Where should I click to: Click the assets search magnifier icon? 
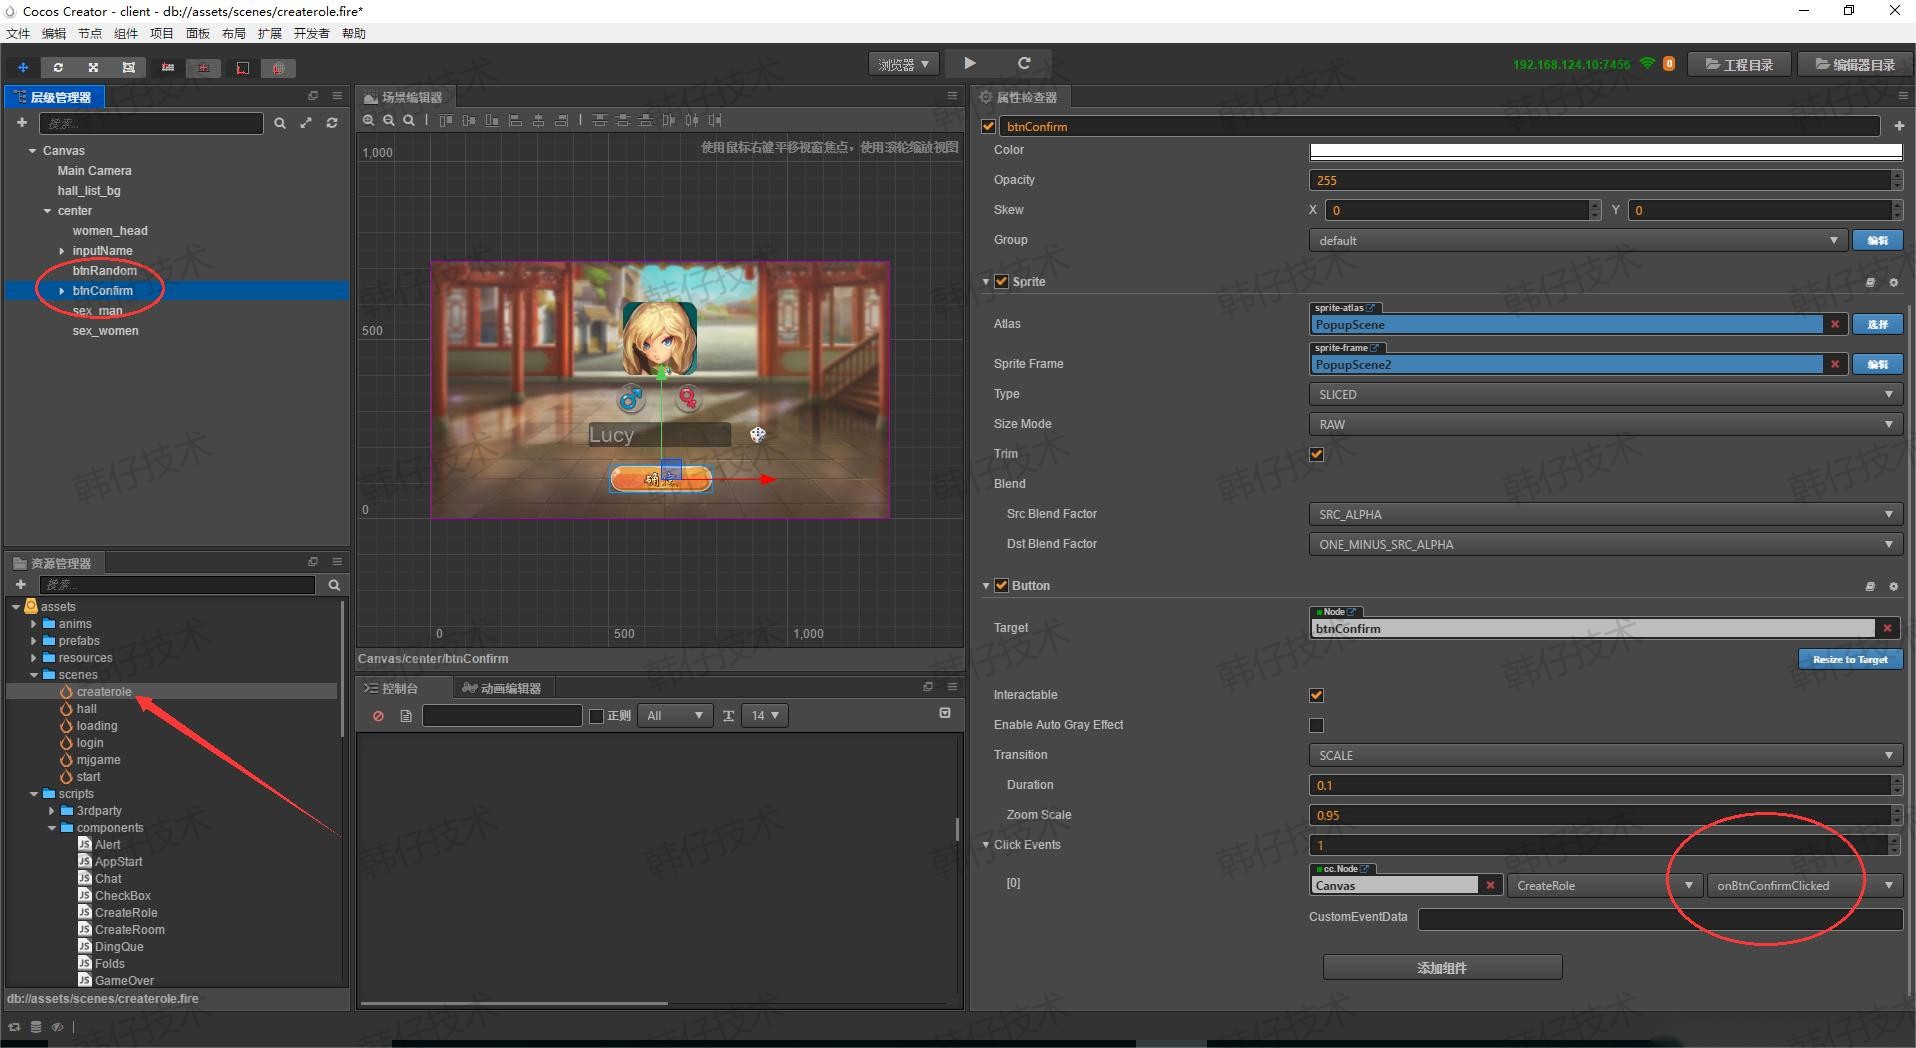coord(334,585)
